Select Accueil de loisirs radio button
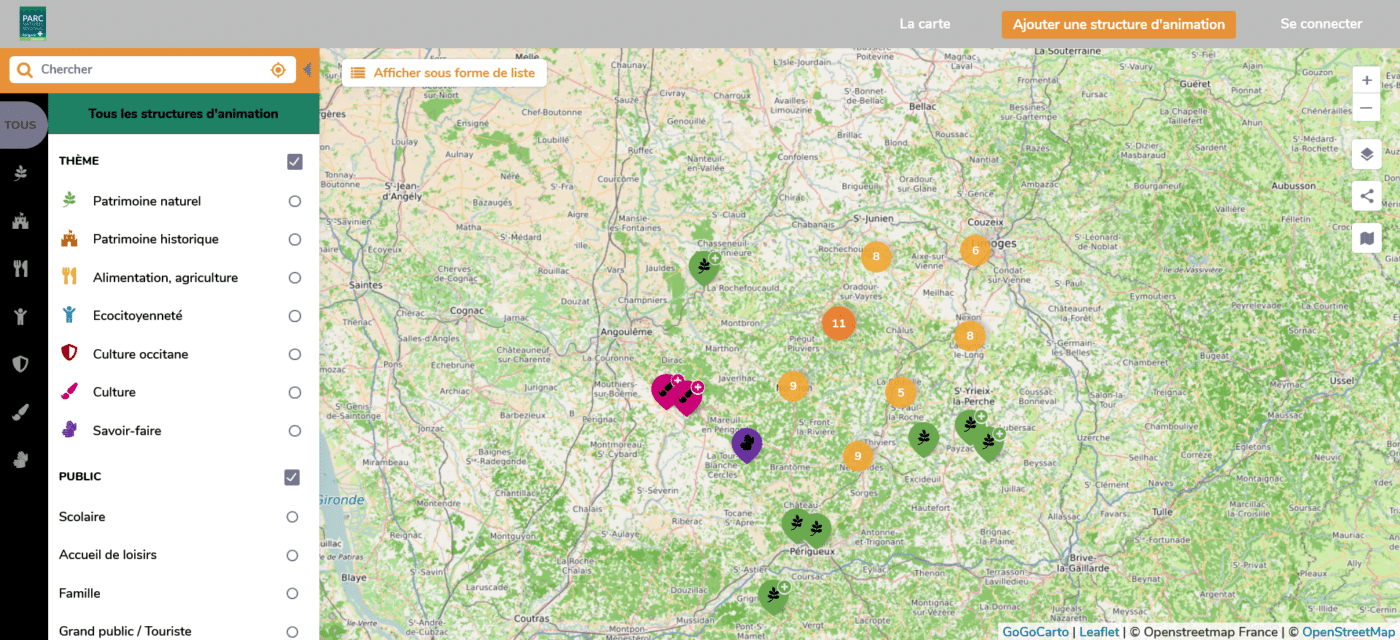This screenshot has width=1400, height=640. click(x=292, y=556)
